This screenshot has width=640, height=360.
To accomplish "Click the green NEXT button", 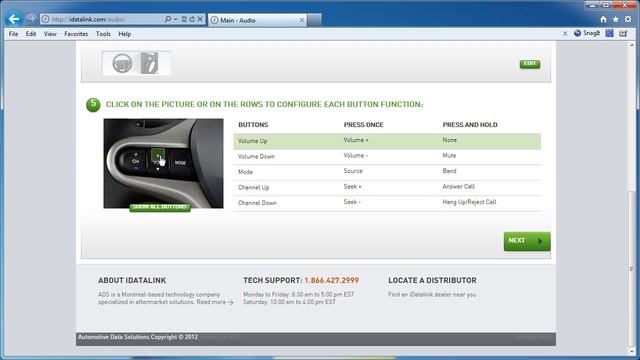I will pyautogui.click(x=527, y=241).
